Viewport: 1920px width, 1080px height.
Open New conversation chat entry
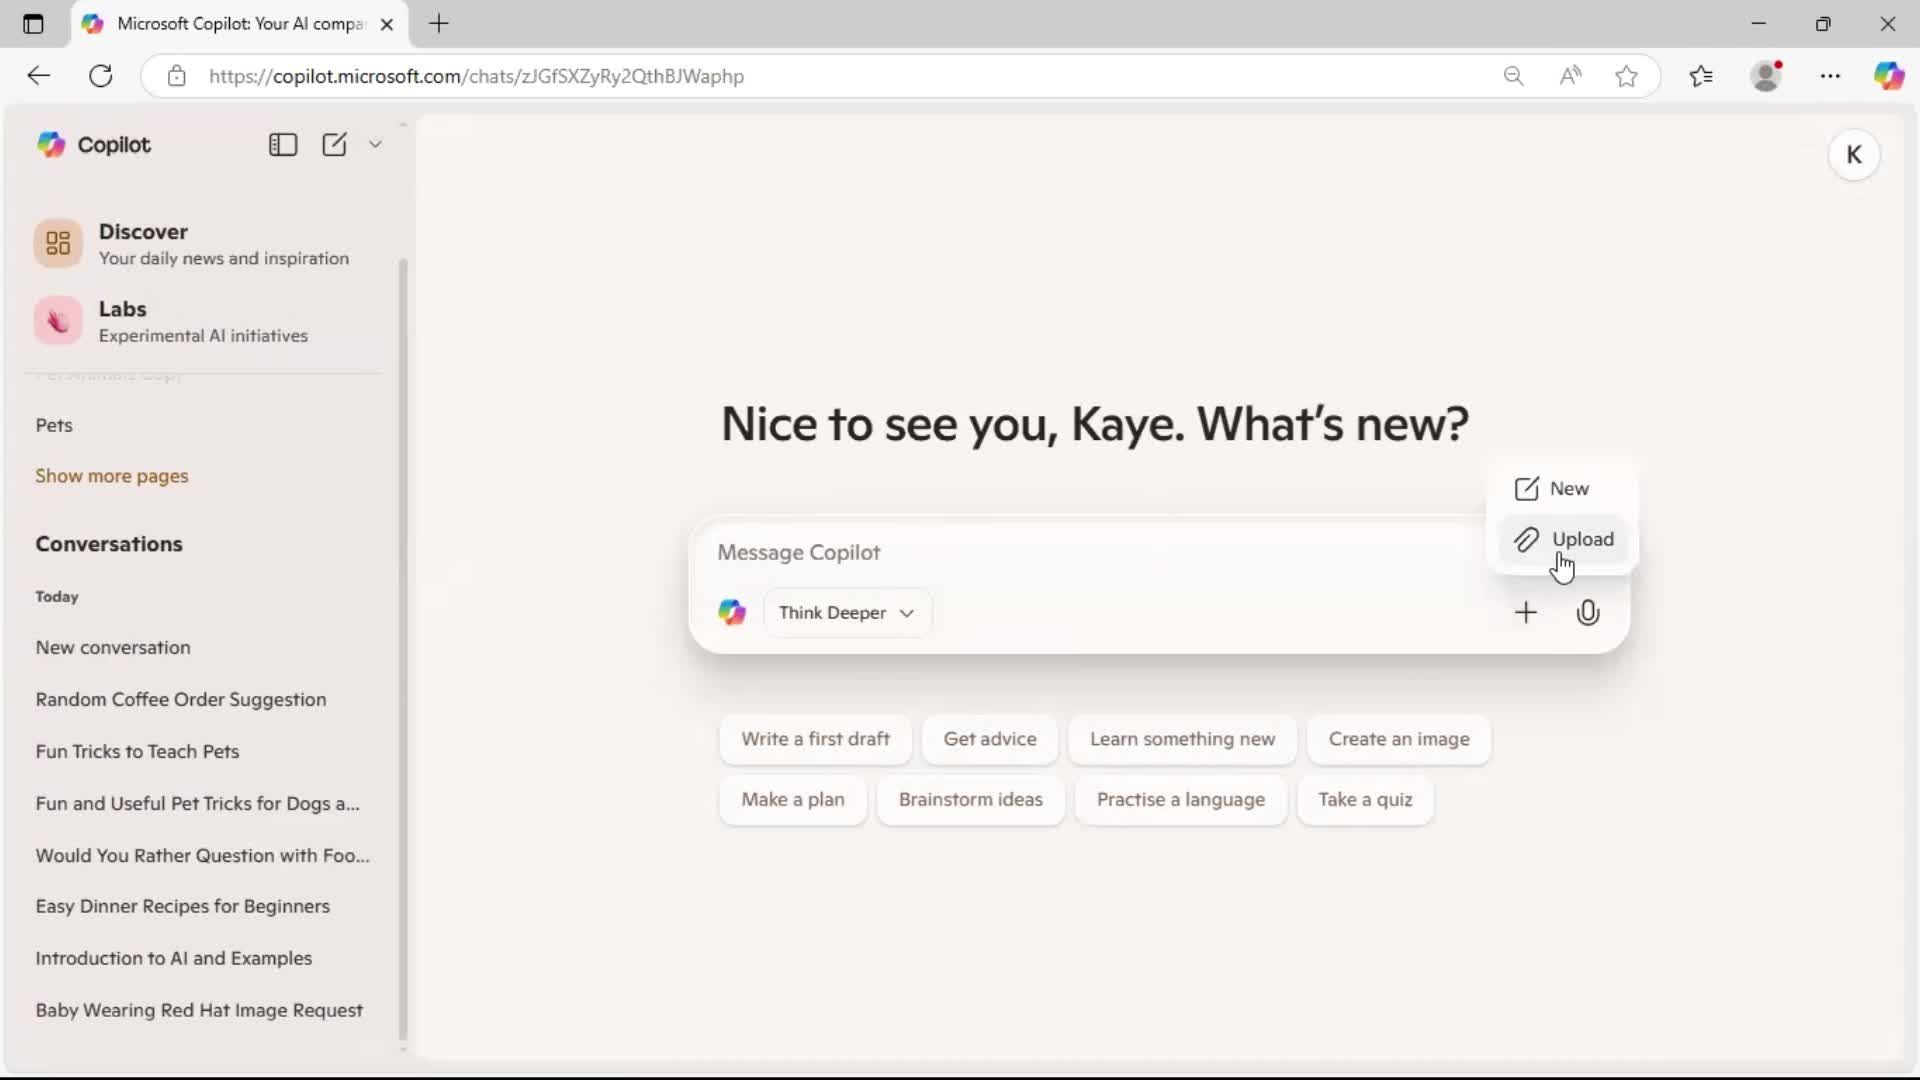pyautogui.click(x=113, y=647)
